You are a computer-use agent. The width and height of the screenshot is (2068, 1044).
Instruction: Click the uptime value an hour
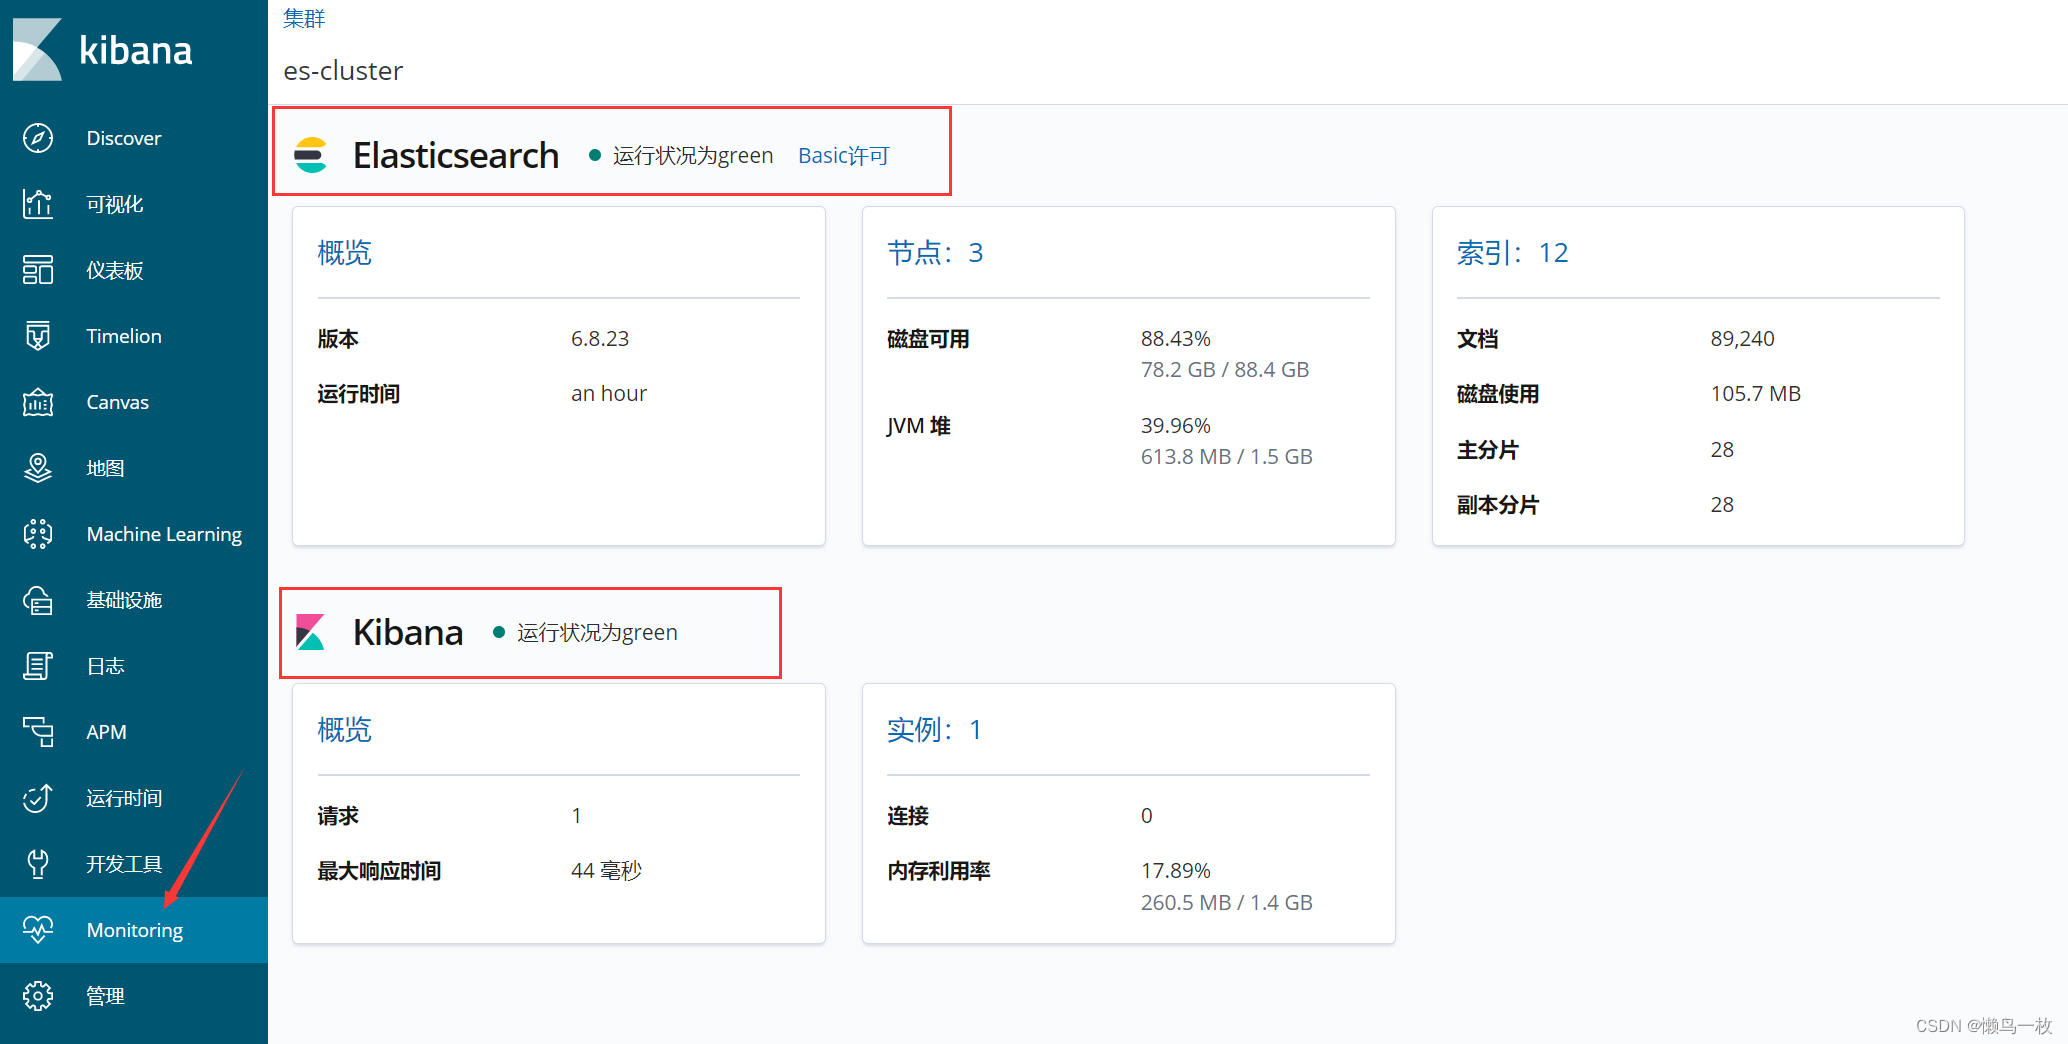609,393
